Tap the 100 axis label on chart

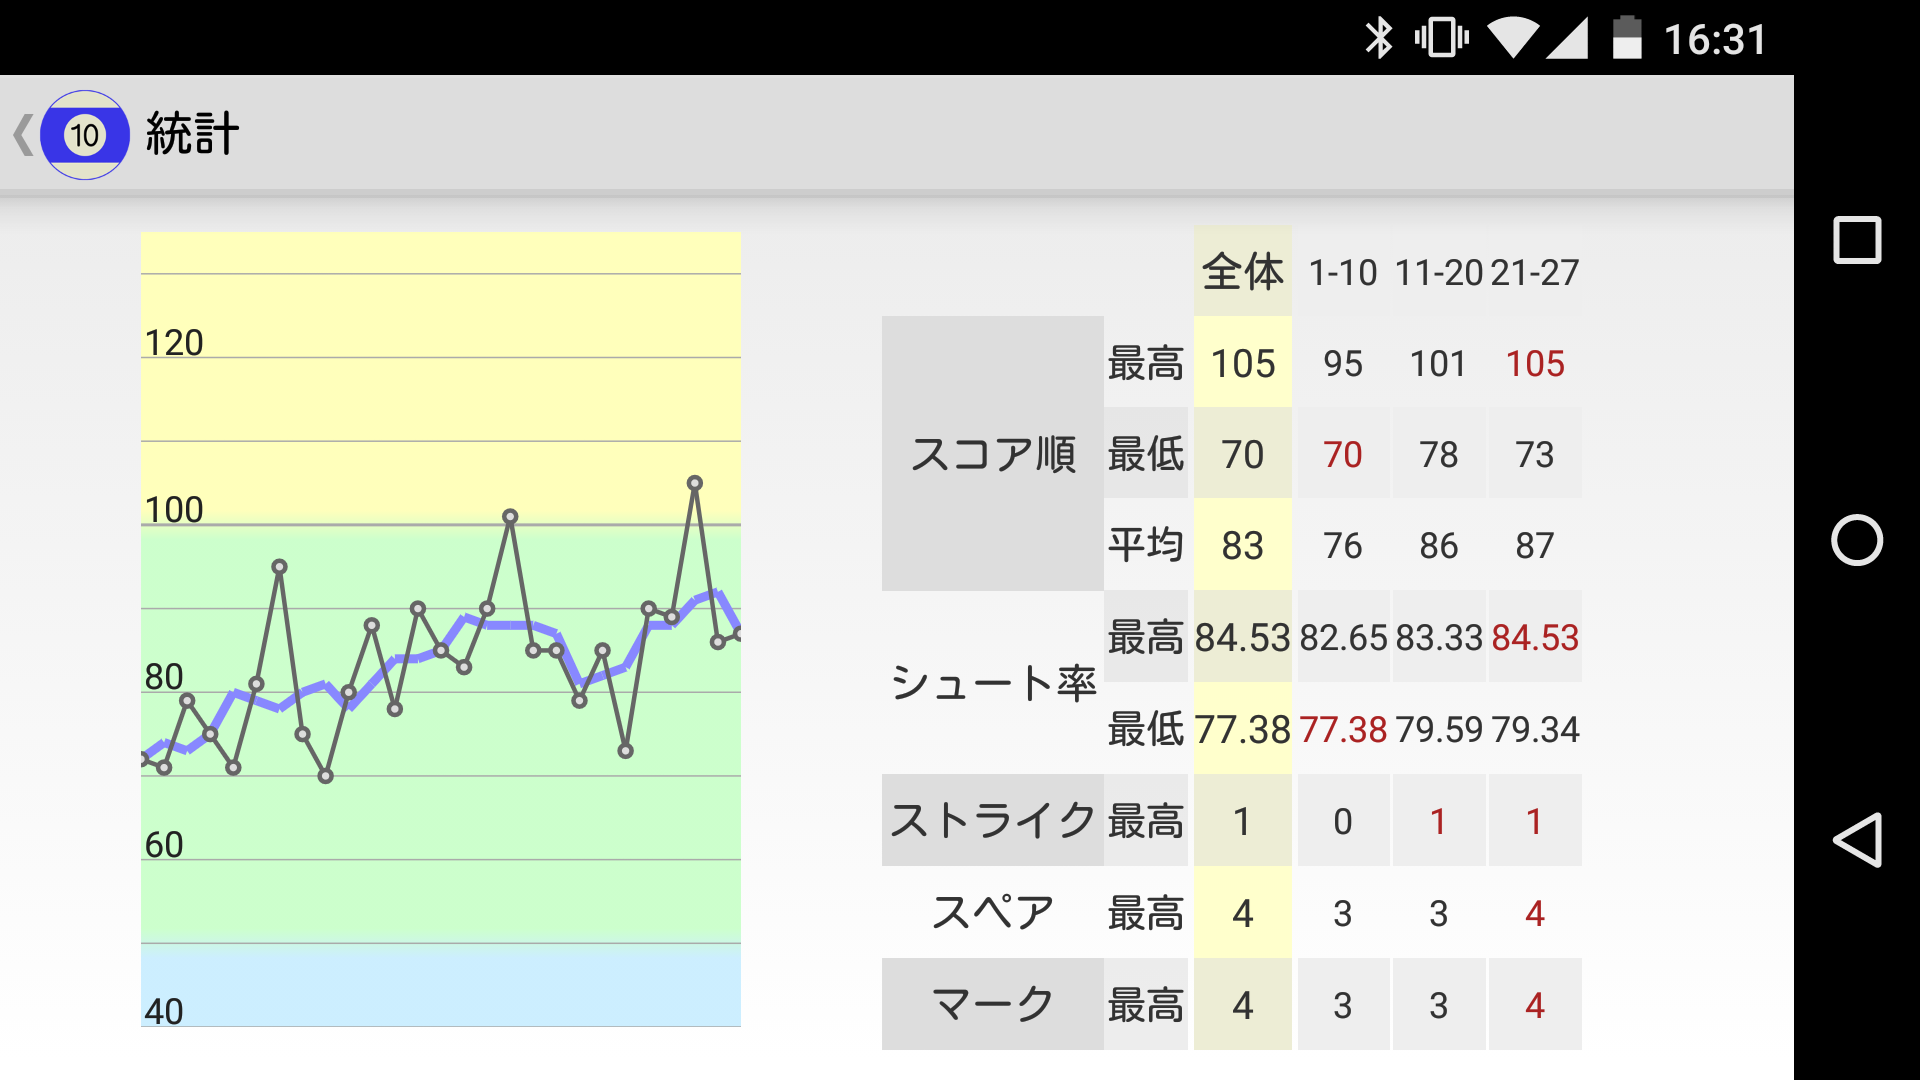tap(174, 509)
